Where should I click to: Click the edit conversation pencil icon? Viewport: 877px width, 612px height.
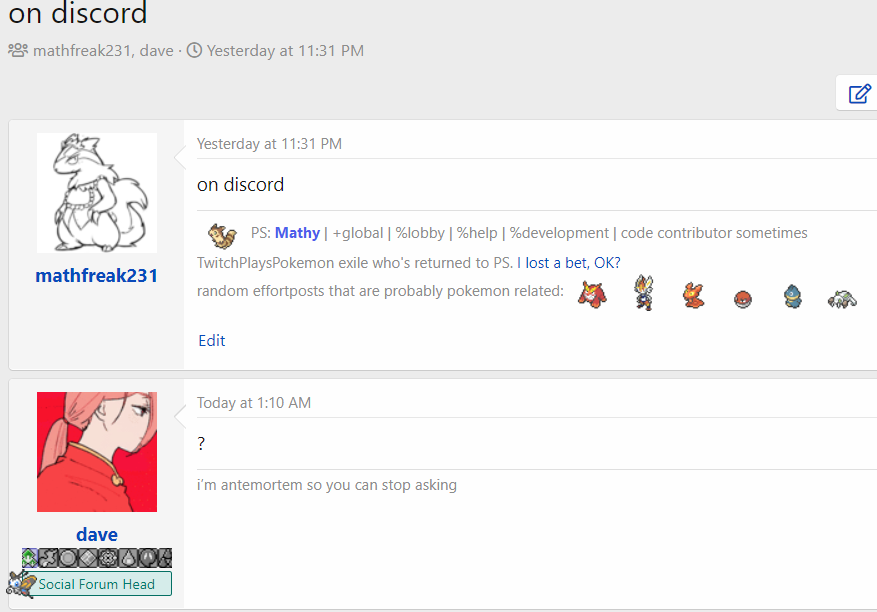pos(859,93)
